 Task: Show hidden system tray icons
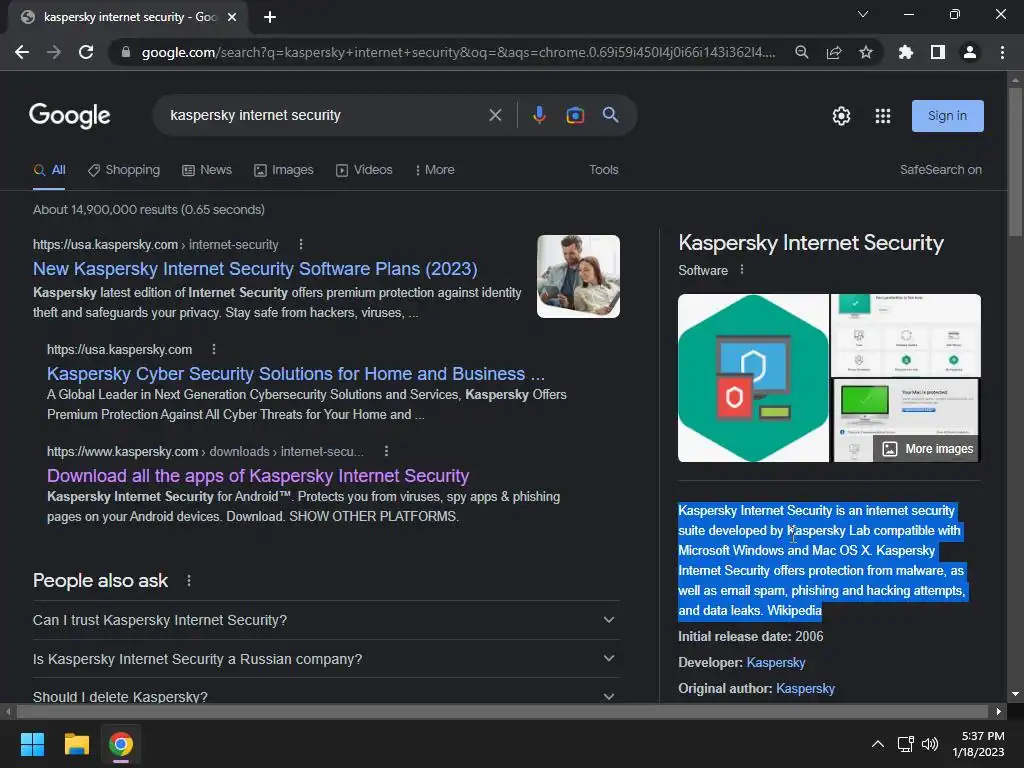tap(878, 744)
